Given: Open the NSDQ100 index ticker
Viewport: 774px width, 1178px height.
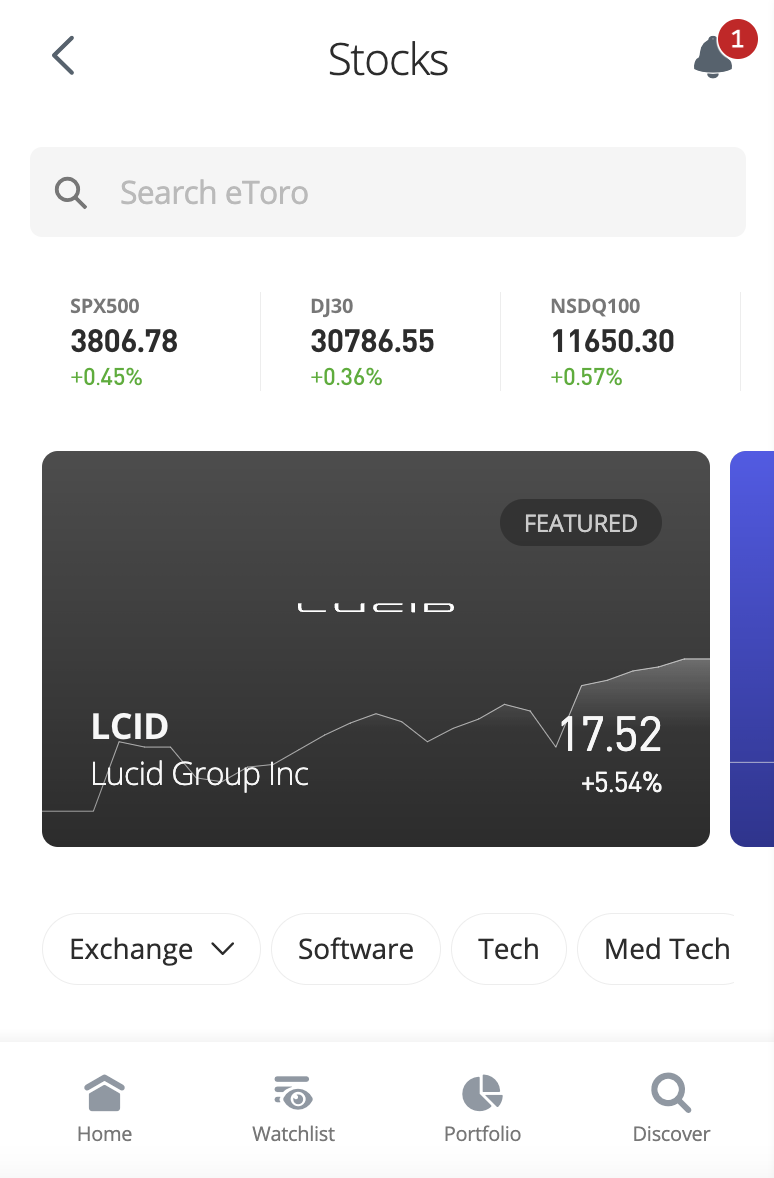Looking at the screenshot, I should point(612,342).
